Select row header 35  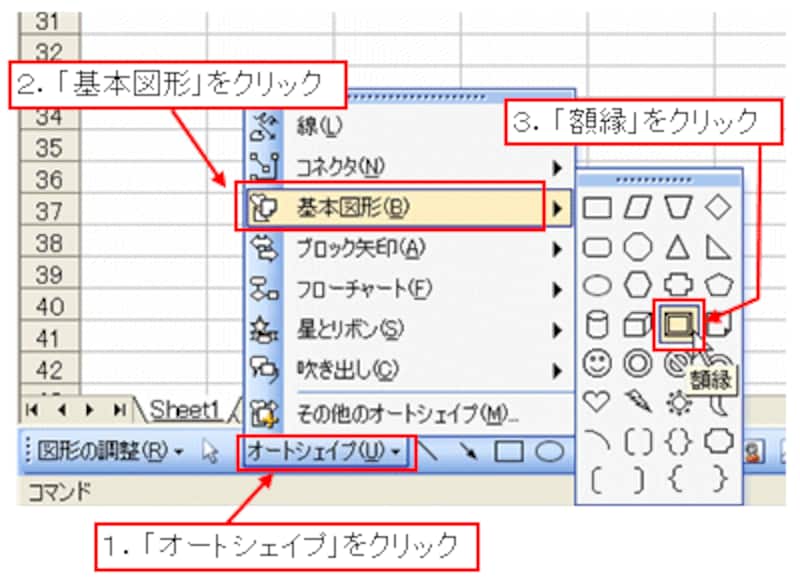pos(49,148)
